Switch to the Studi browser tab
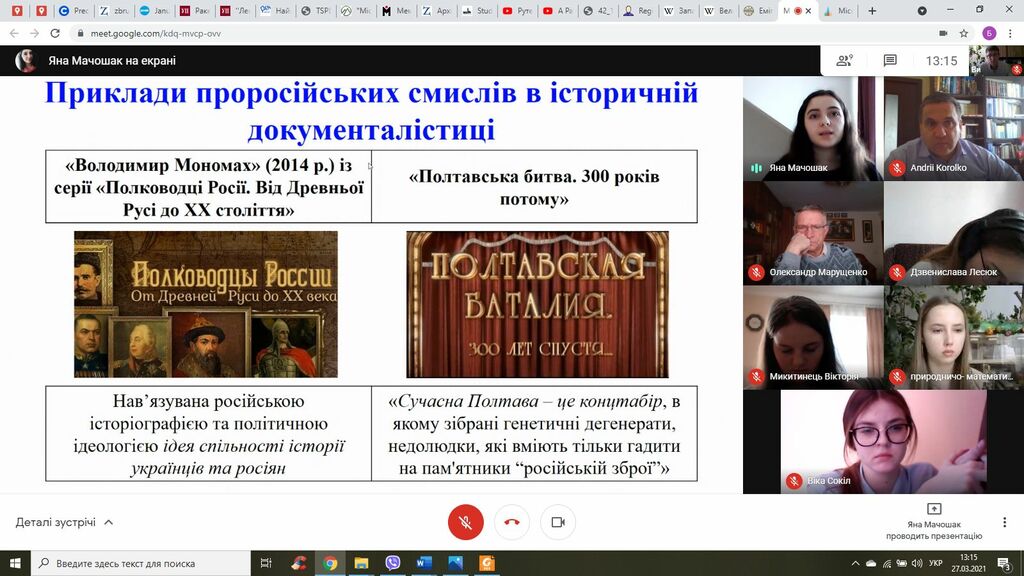The width and height of the screenshot is (1024, 576). click(478, 11)
